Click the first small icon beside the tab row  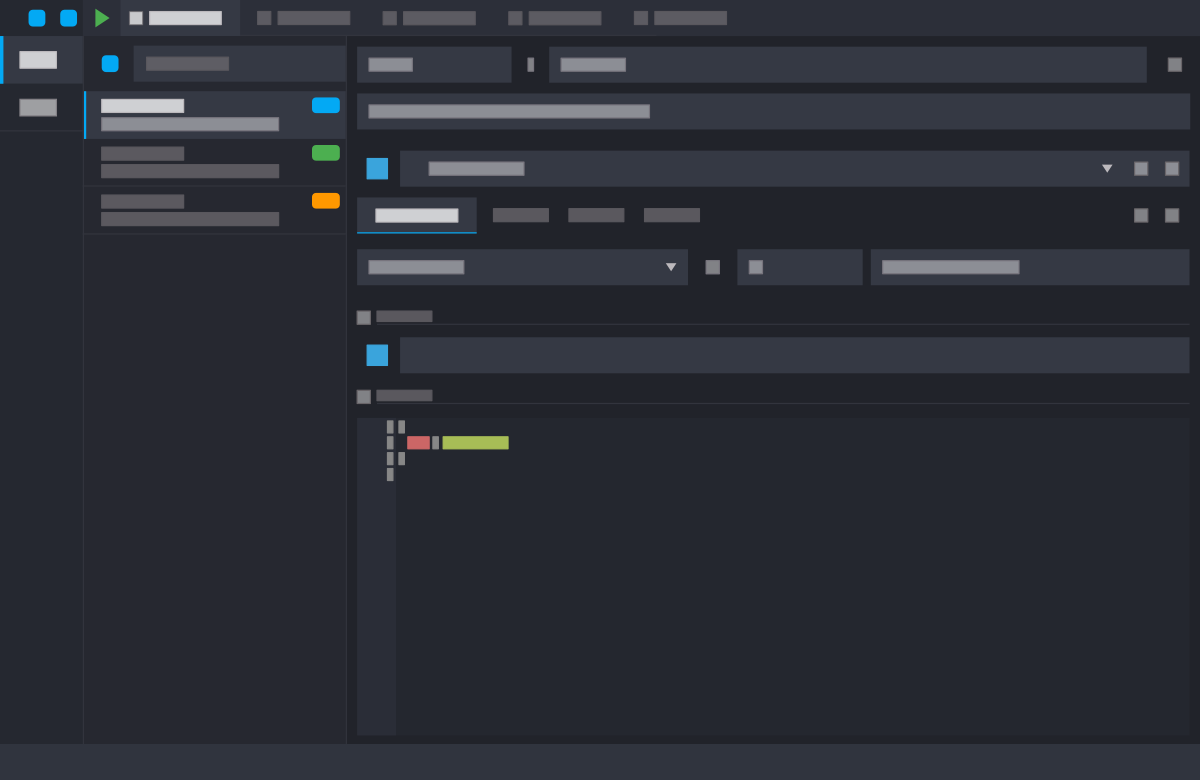click(x=1141, y=215)
